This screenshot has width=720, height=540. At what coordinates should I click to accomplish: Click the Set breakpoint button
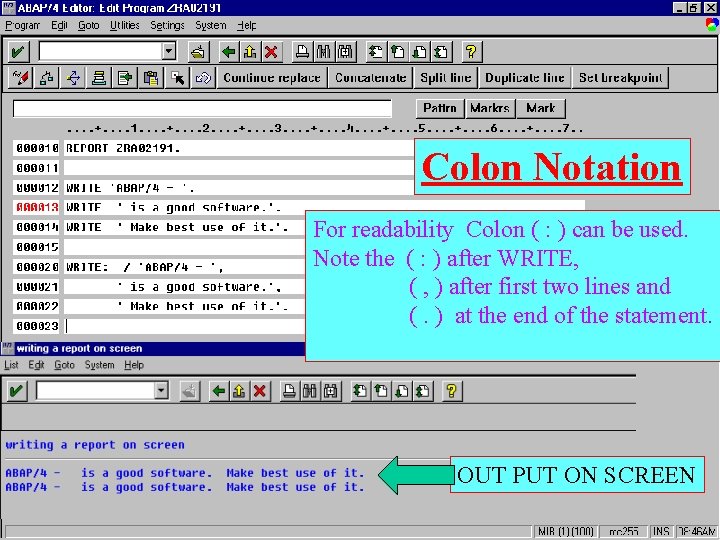(x=620, y=78)
